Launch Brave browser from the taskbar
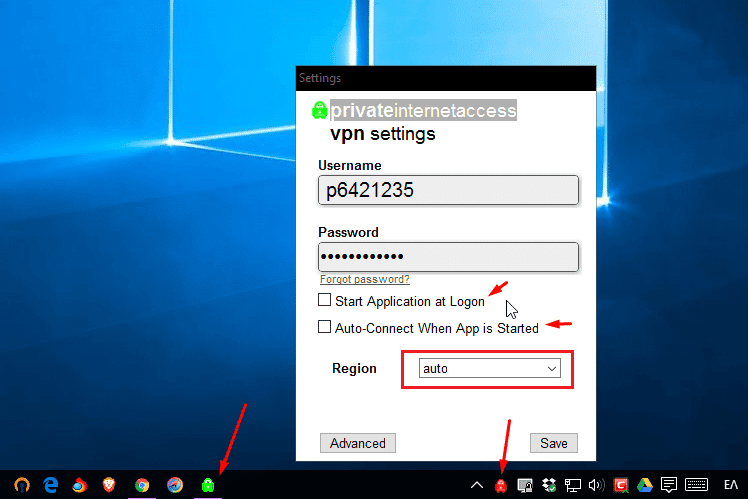The height and width of the screenshot is (499, 748). [x=109, y=485]
